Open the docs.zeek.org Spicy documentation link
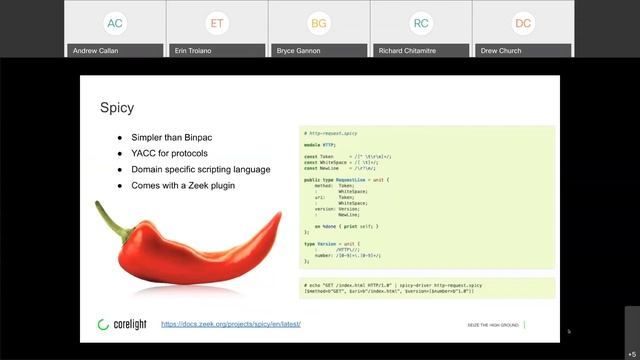The height and width of the screenshot is (360, 640). (x=231, y=324)
